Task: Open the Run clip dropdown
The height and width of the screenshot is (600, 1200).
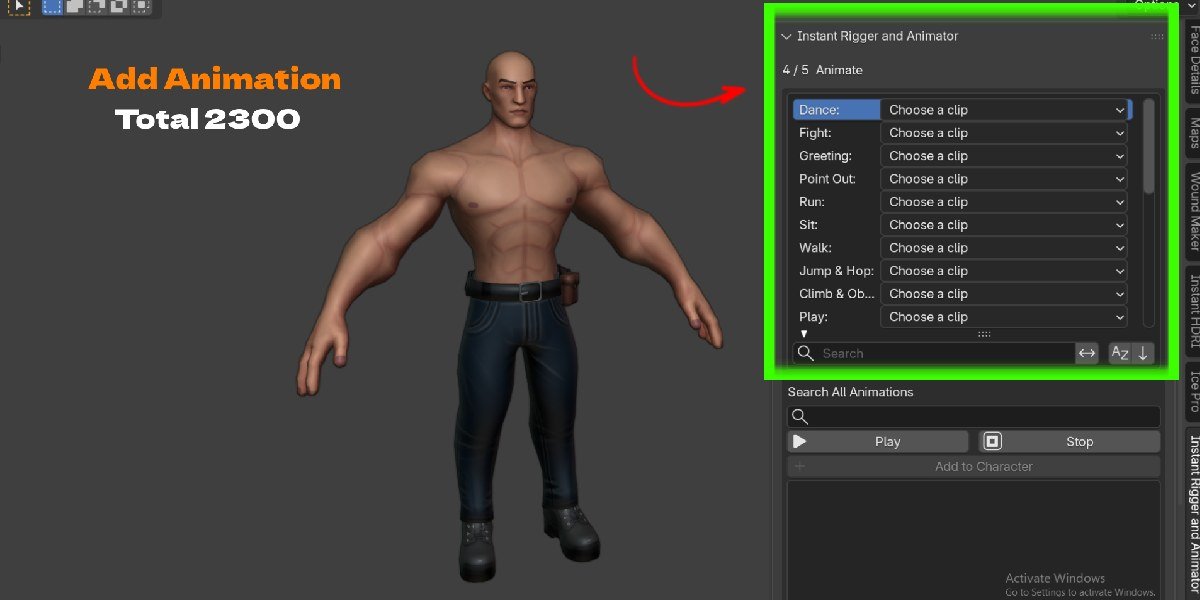Action: click(1004, 202)
